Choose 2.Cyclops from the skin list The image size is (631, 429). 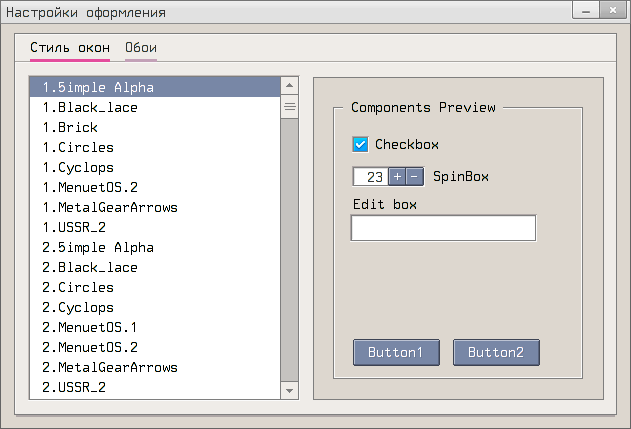point(78,308)
